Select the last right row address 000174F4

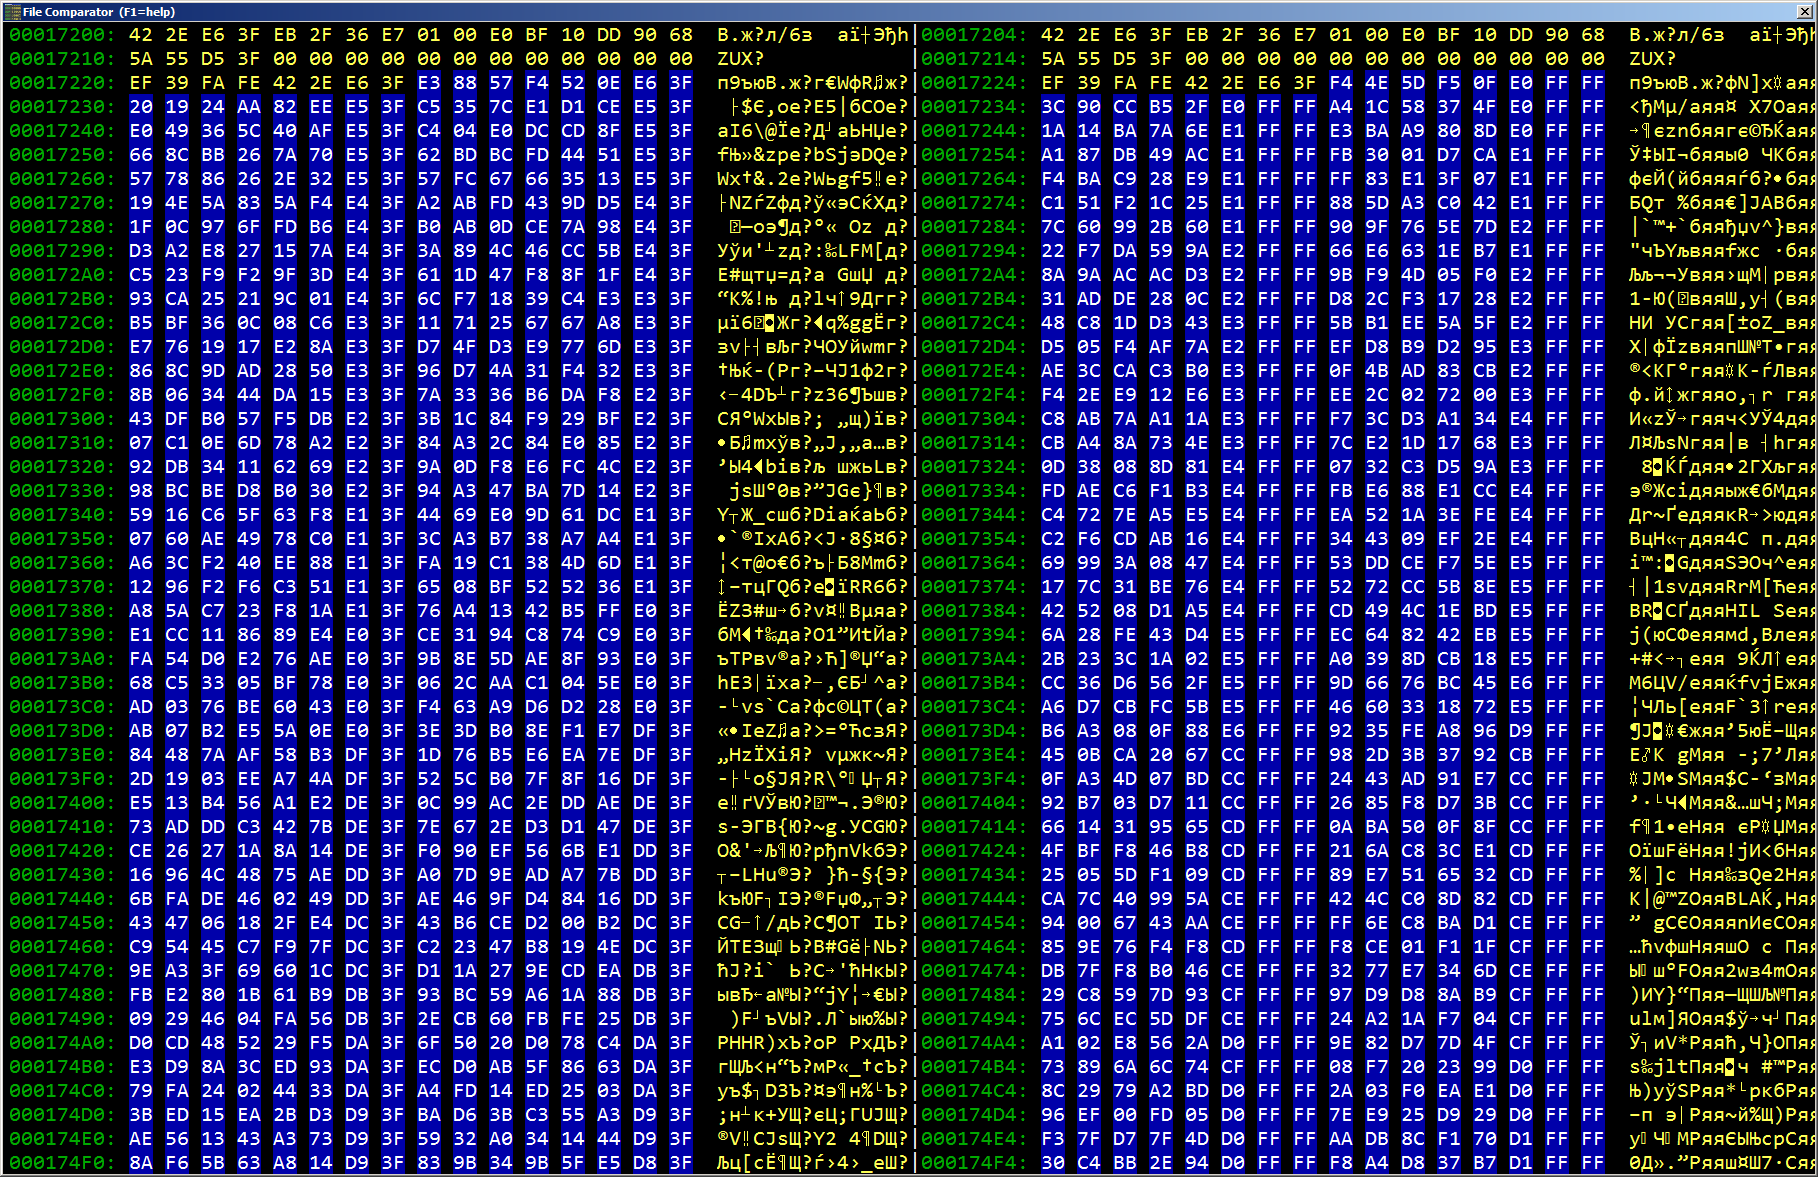[x=974, y=1163]
